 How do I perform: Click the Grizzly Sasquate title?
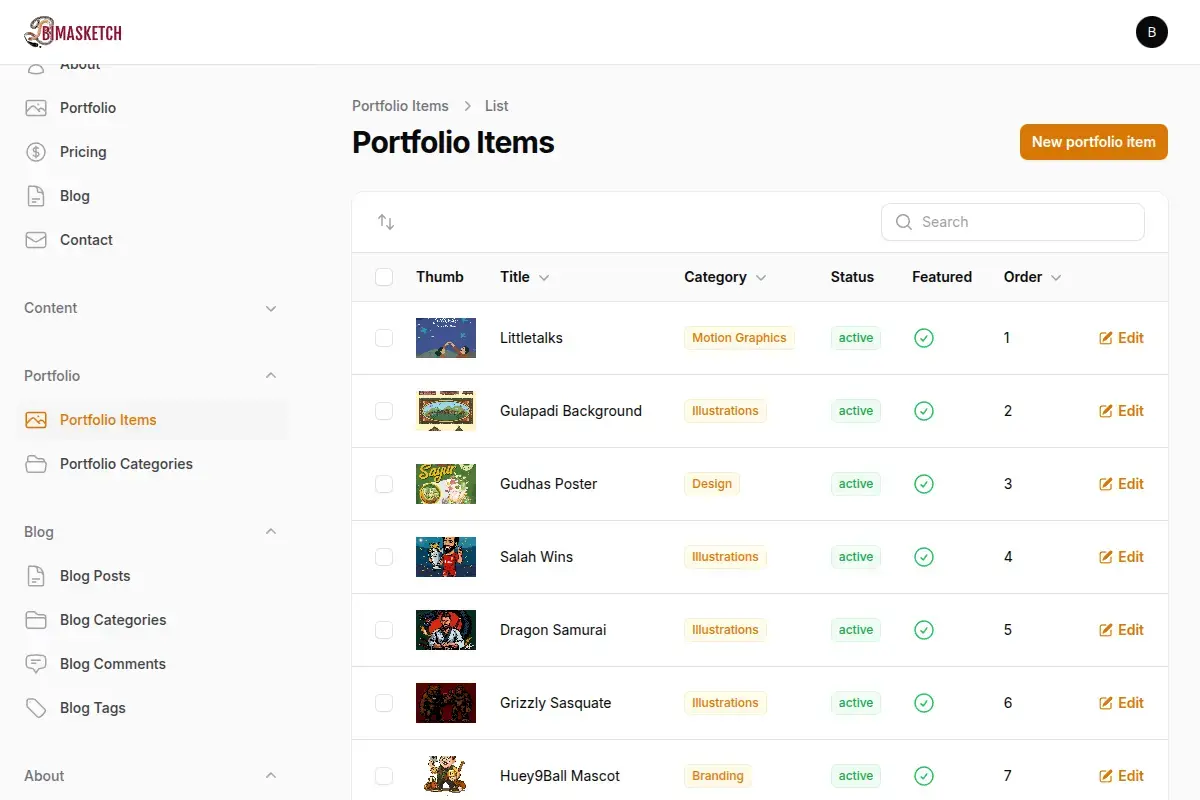pos(555,703)
